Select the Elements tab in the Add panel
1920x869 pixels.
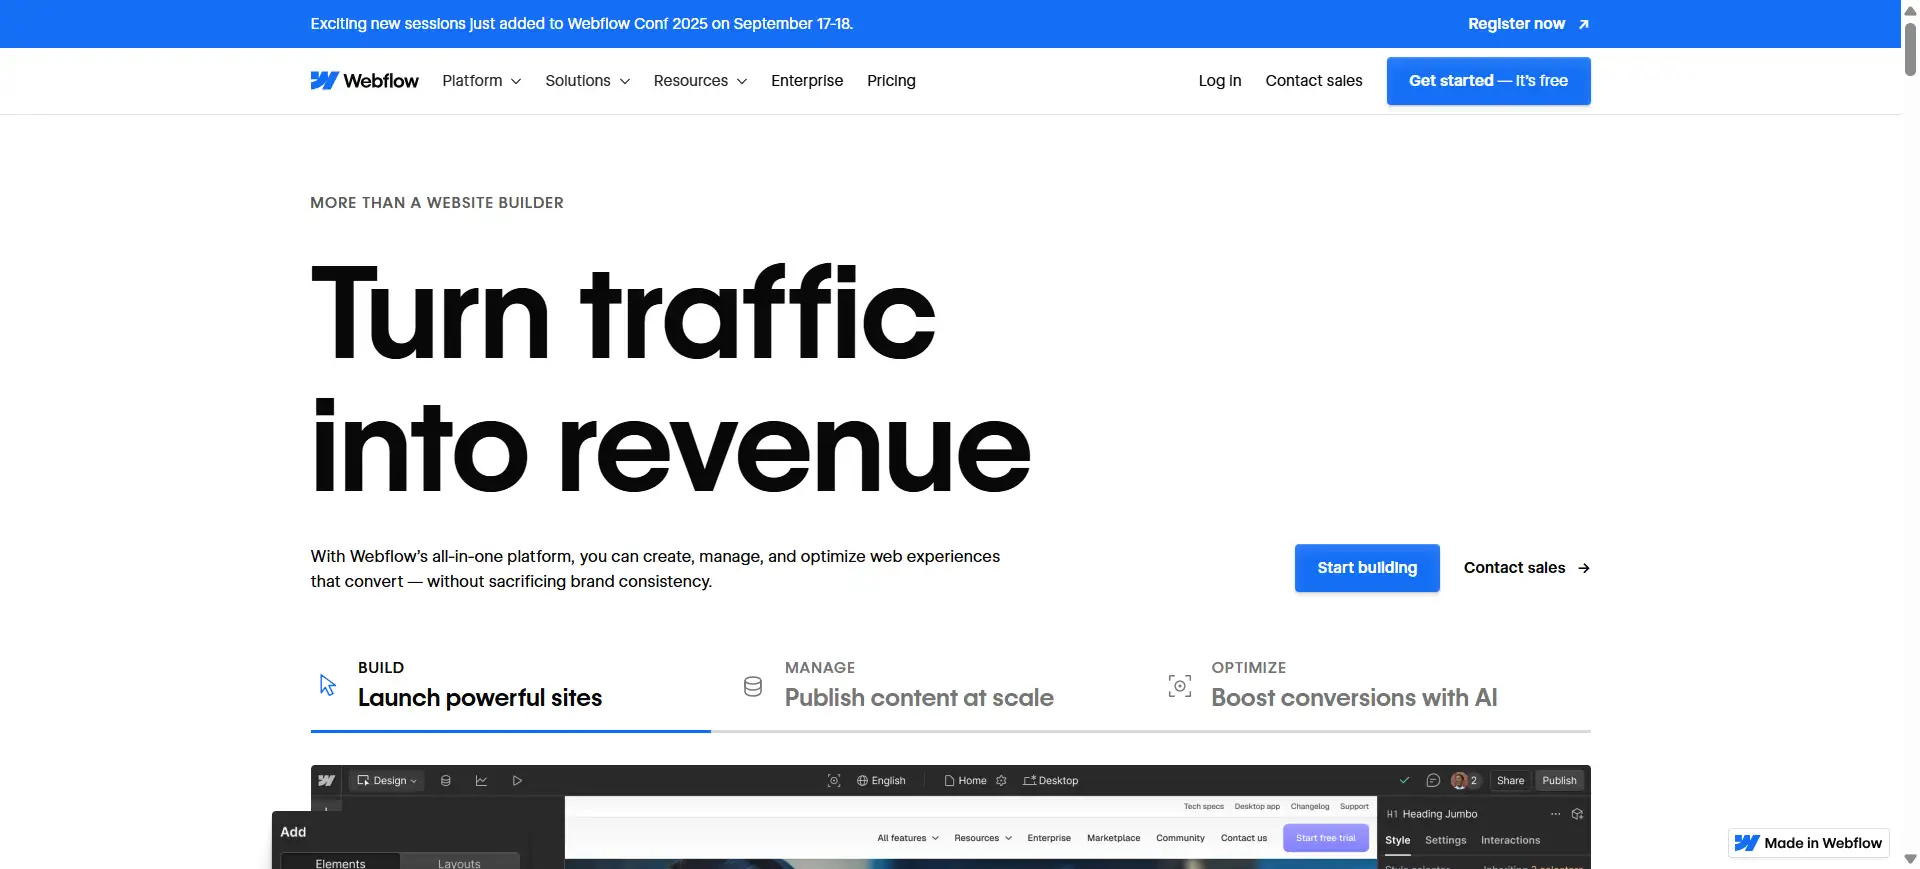click(x=340, y=862)
